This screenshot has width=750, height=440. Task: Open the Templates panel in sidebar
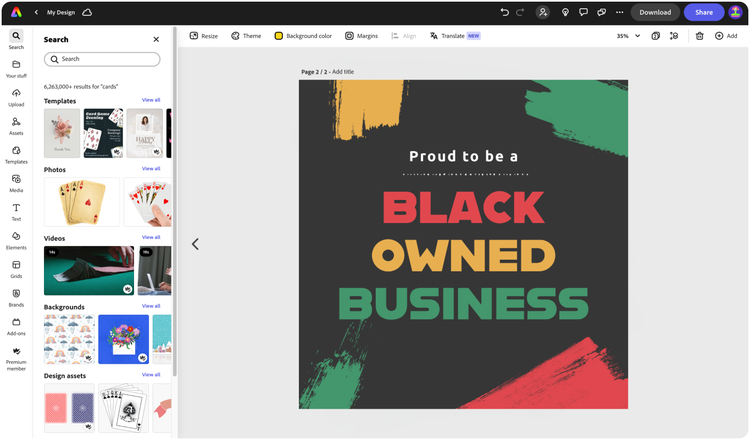pos(16,155)
